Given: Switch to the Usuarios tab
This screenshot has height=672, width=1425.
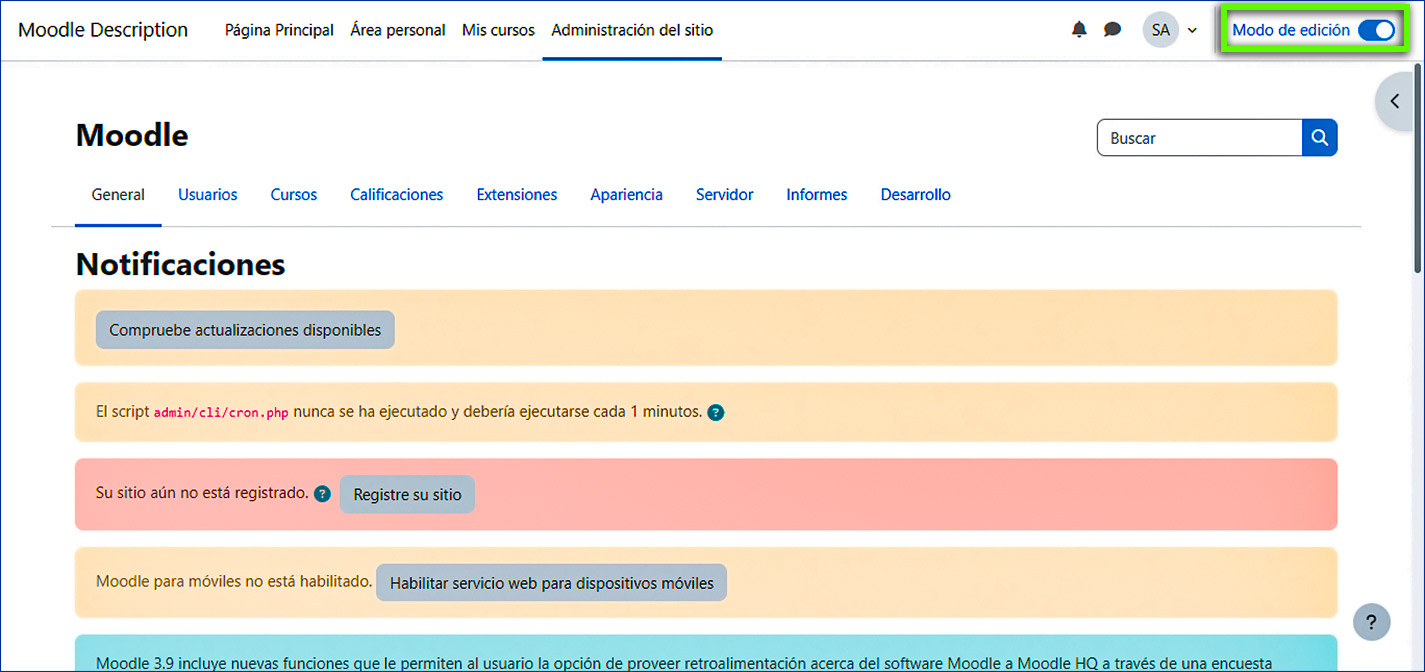Looking at the screenshot, I should (x=207, y=194).
